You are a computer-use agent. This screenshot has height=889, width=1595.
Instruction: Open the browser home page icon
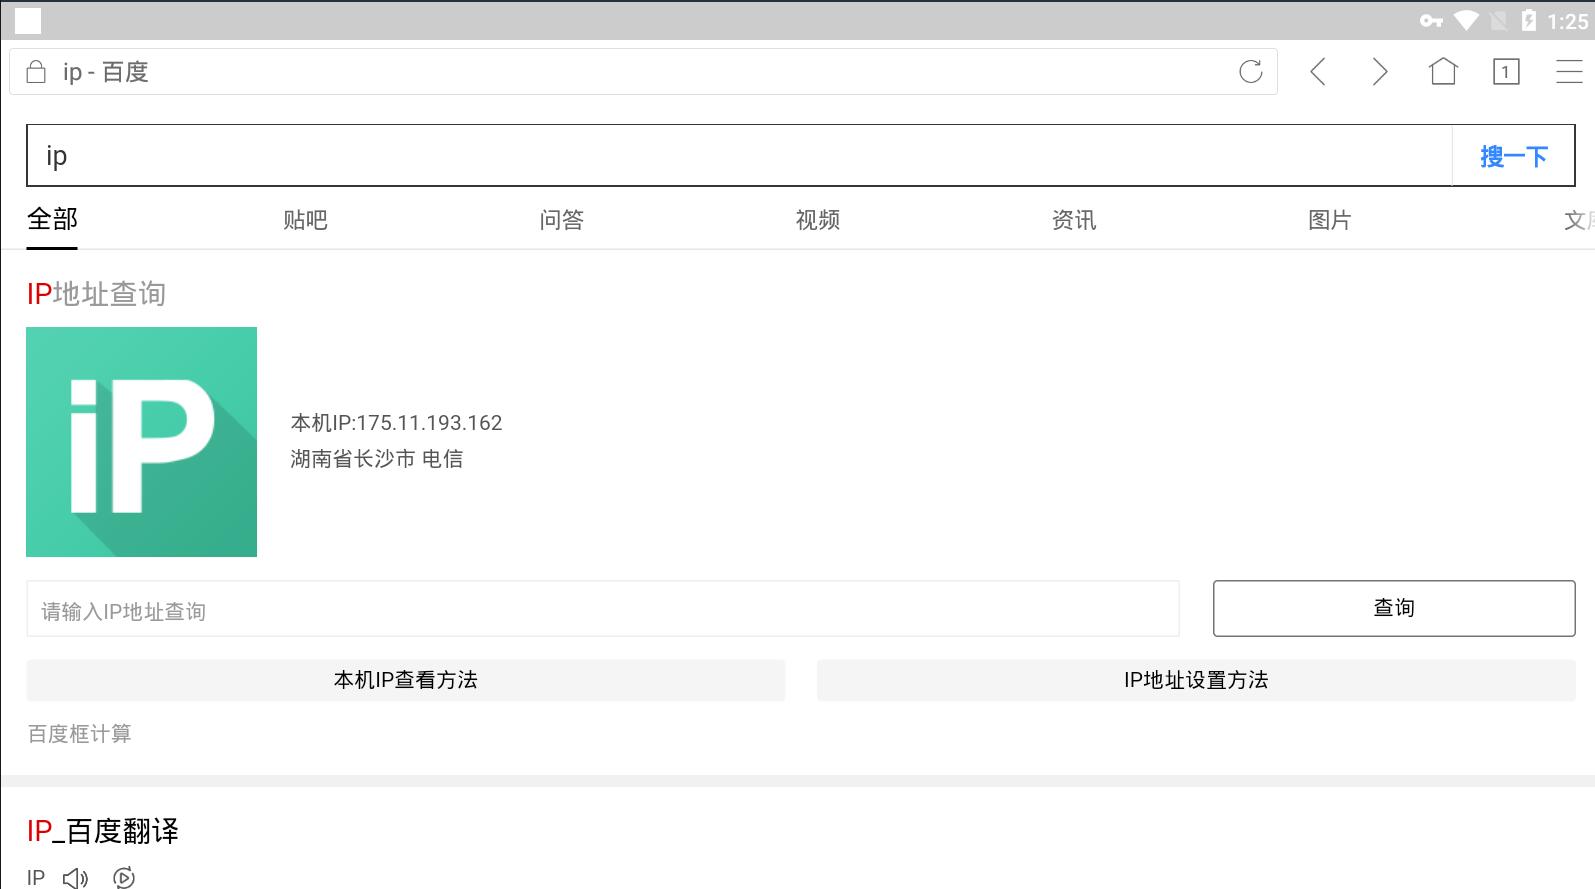click(1443, 72)
